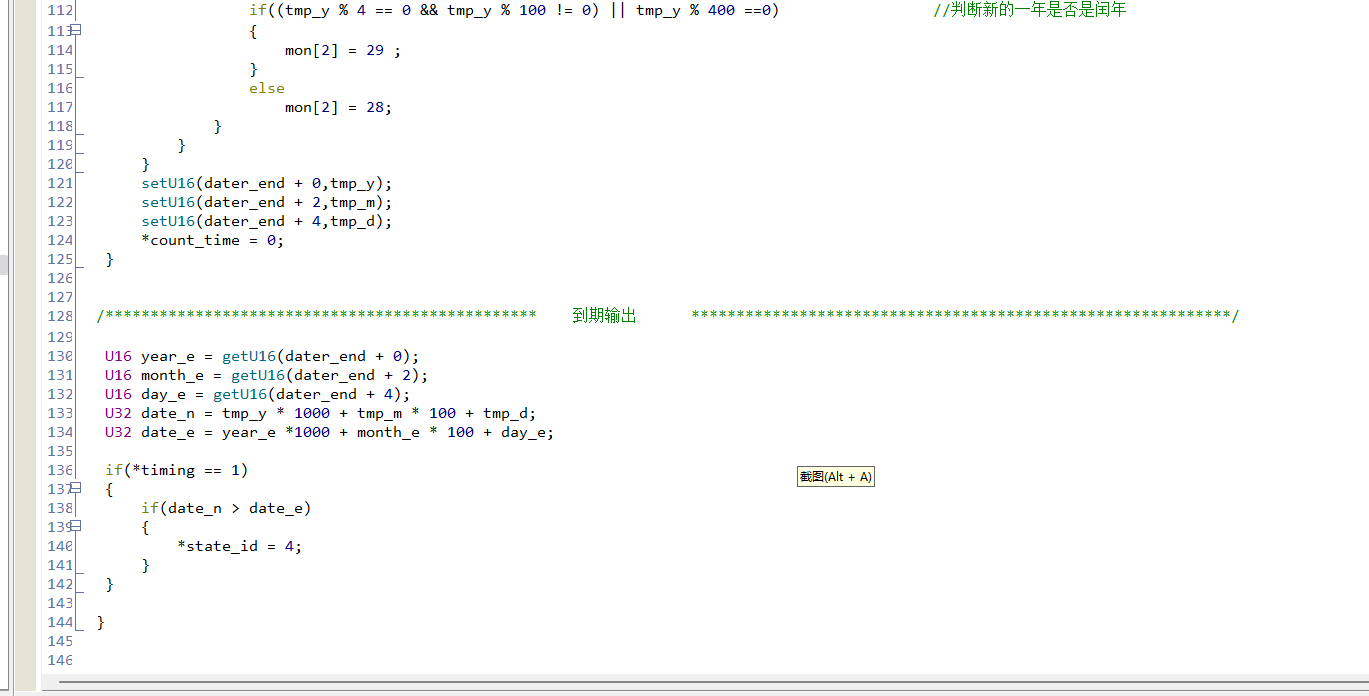Click the 'if(*timing == 1)' statement
1369x696 pixels.
click(176, 470)
